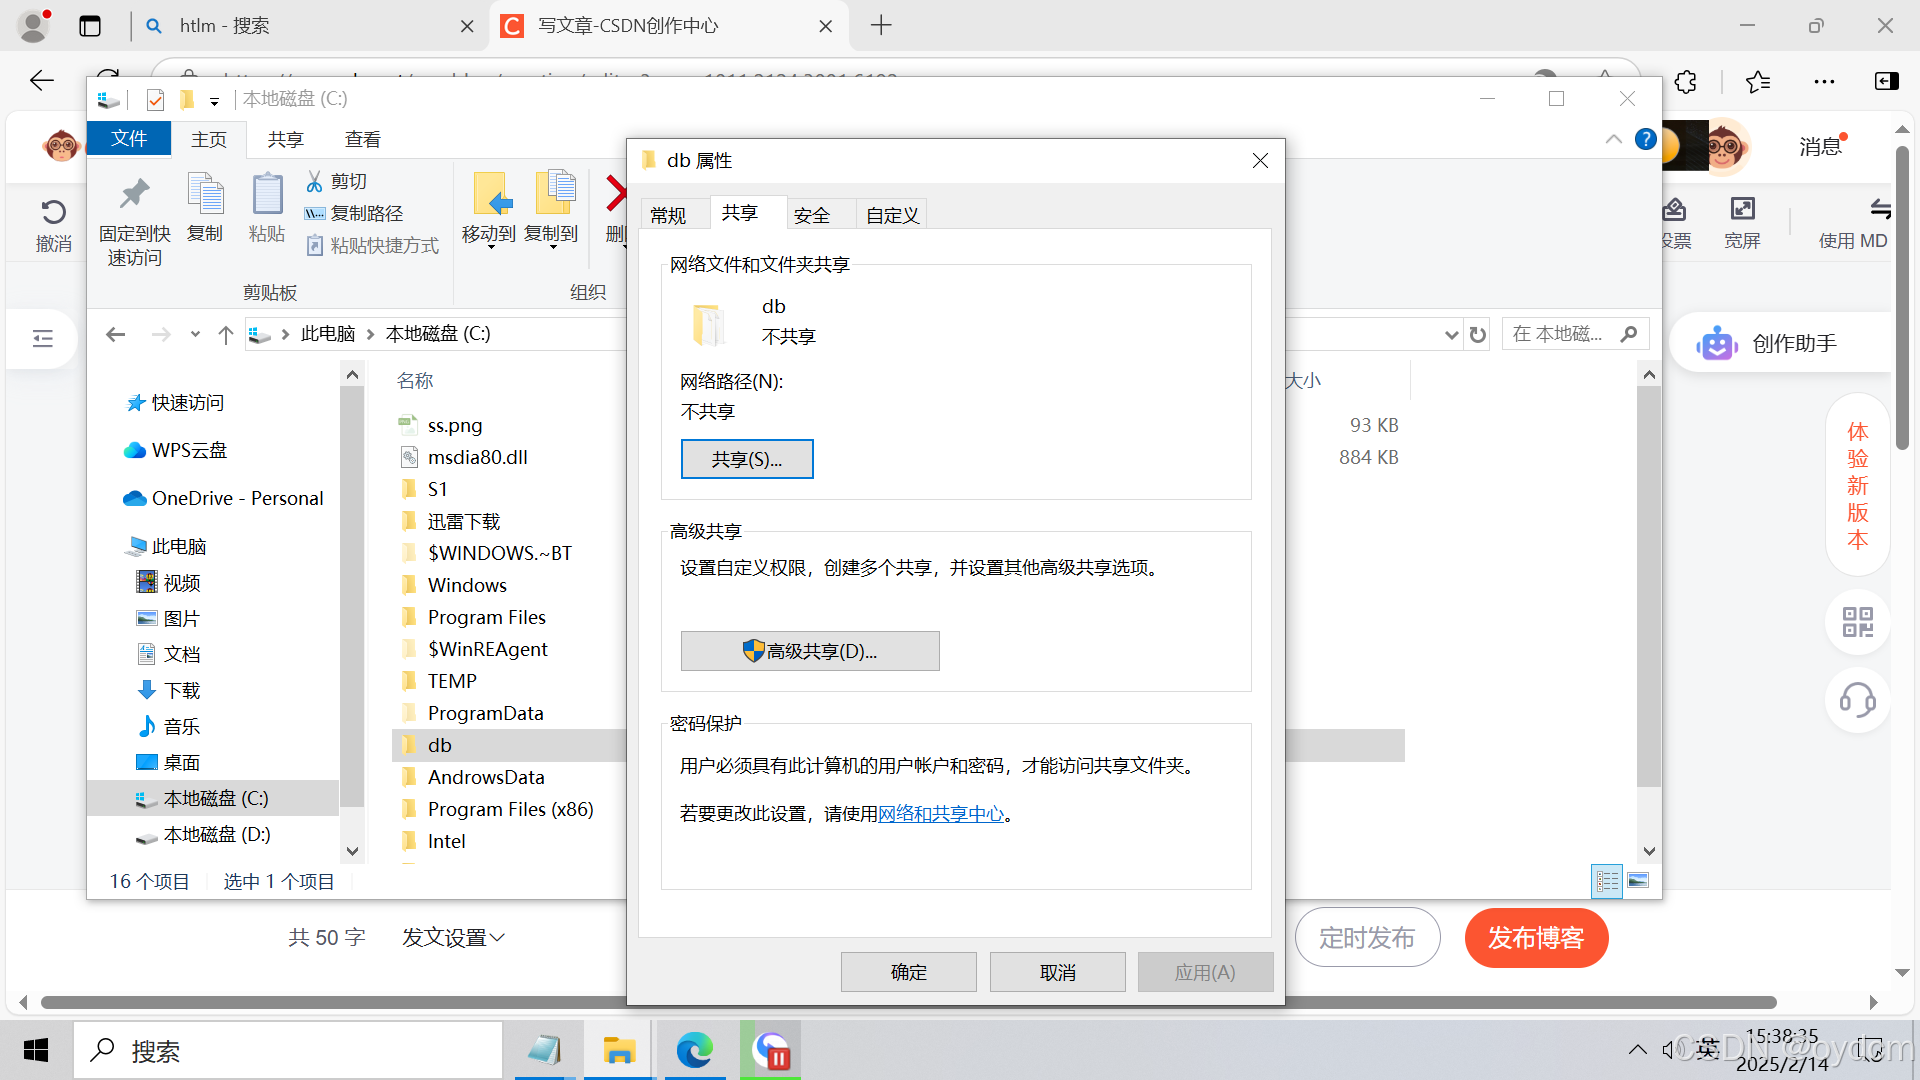The image size is (1920, 1080).
Task: Click the 共享(S)... button
Action: (x=747, y=459)
